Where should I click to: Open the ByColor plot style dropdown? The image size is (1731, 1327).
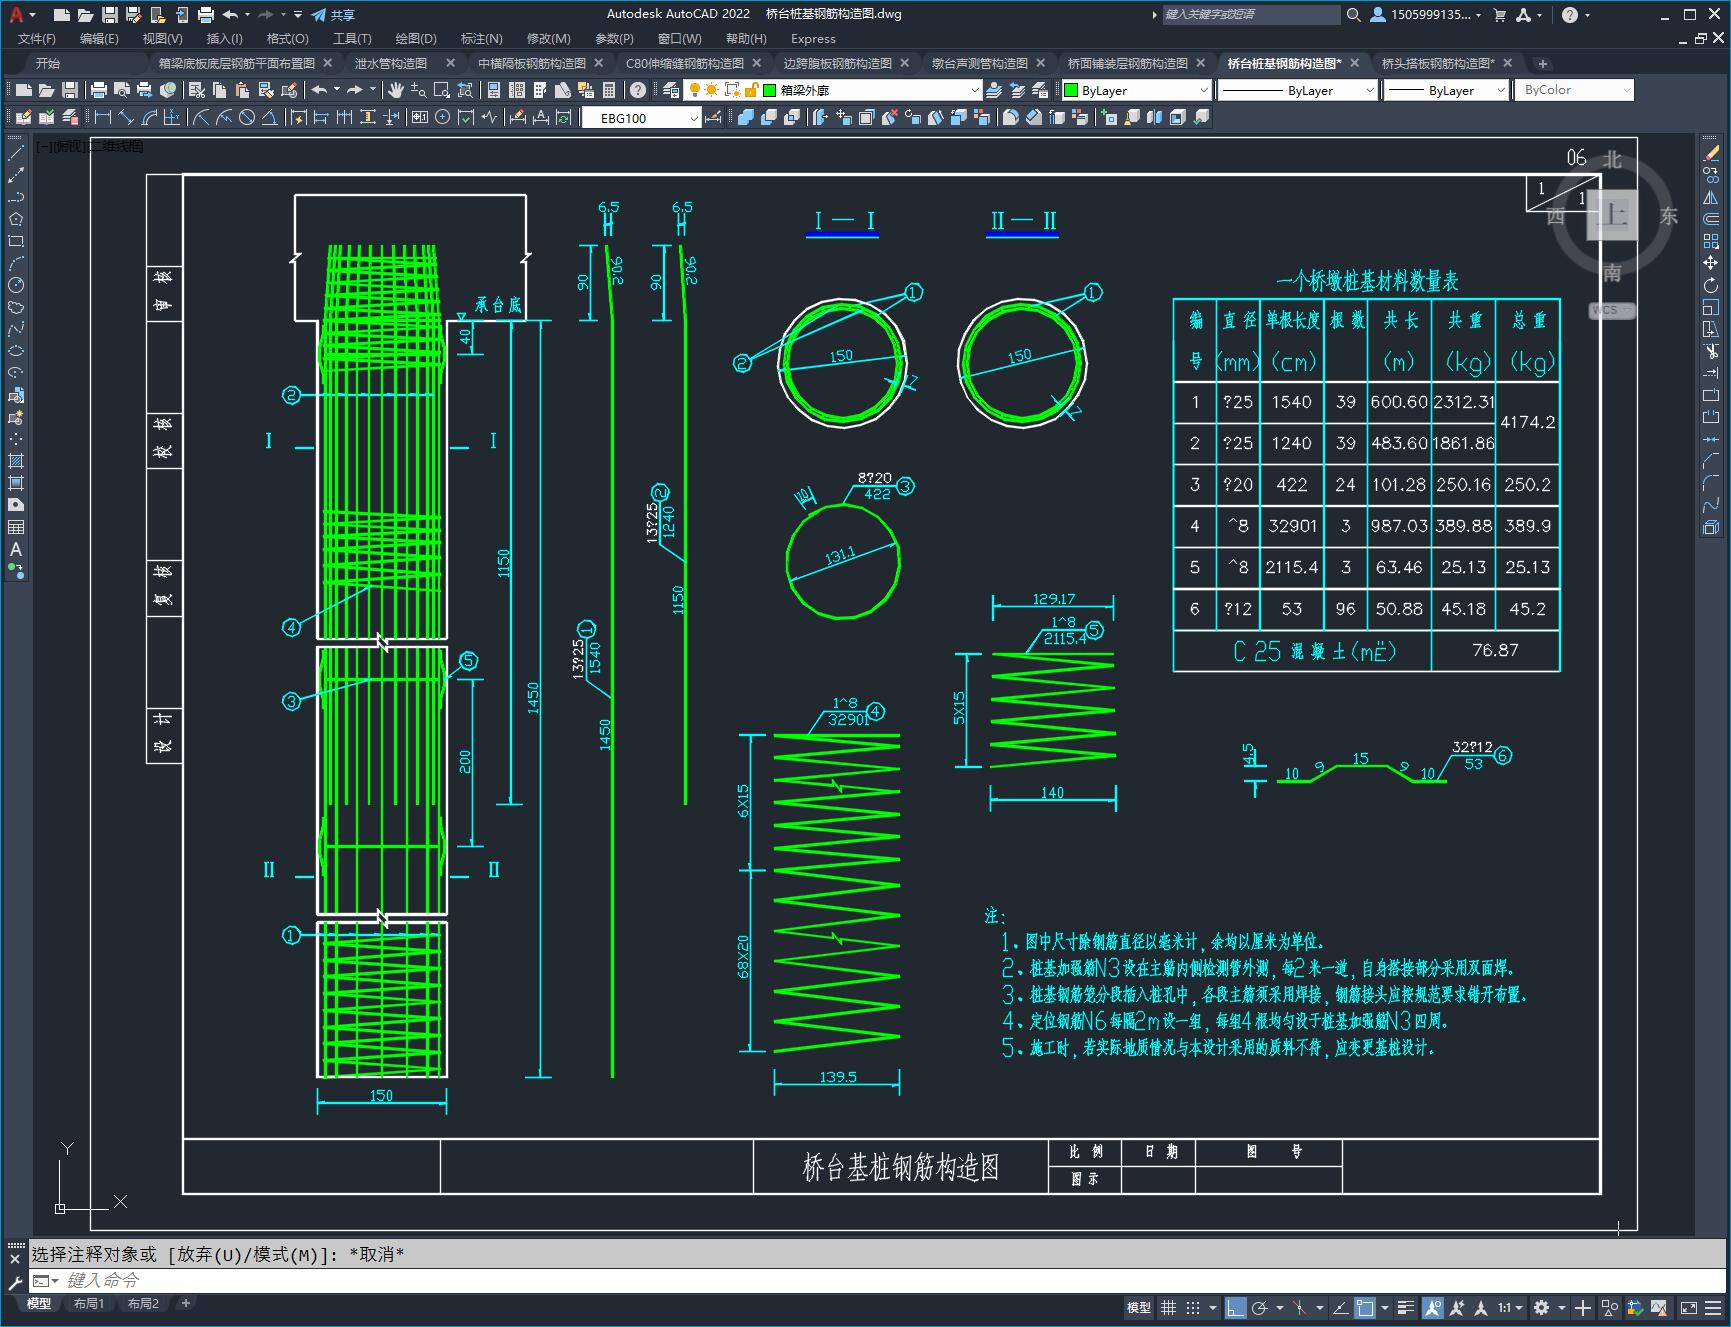coord(1574,90)
